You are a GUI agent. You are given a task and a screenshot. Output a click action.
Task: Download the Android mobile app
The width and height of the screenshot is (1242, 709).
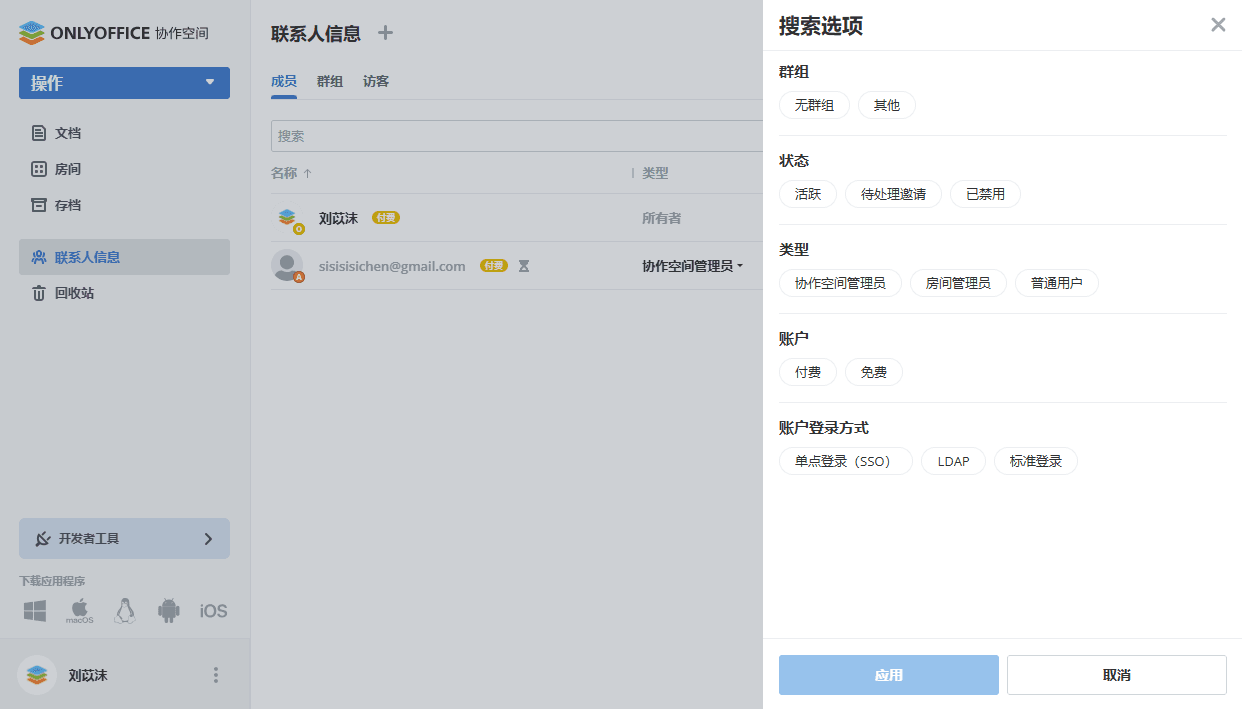(169, 610)
